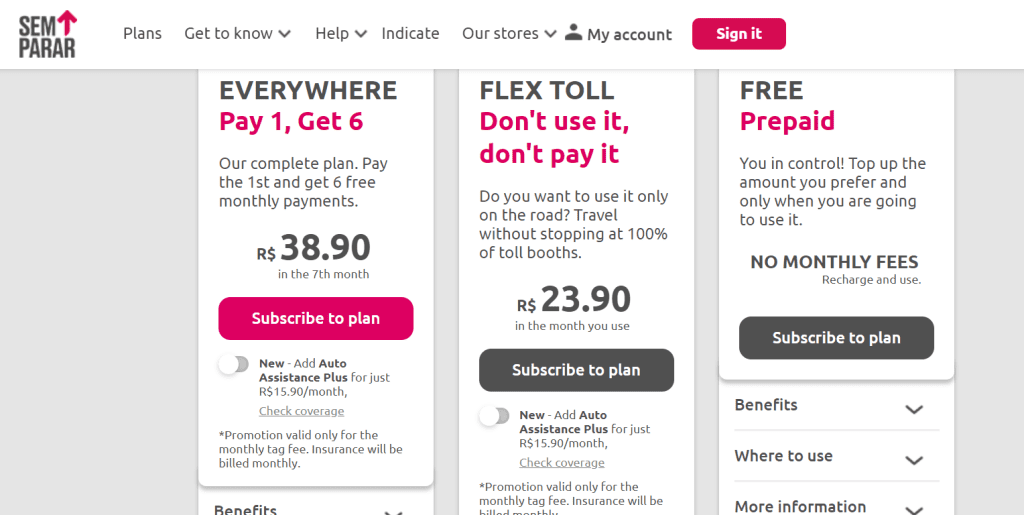Enable Auto Assistance Plus on Flex Toll plan
The height and width of the screenshot is (515, 1024).
click(494, 416)
